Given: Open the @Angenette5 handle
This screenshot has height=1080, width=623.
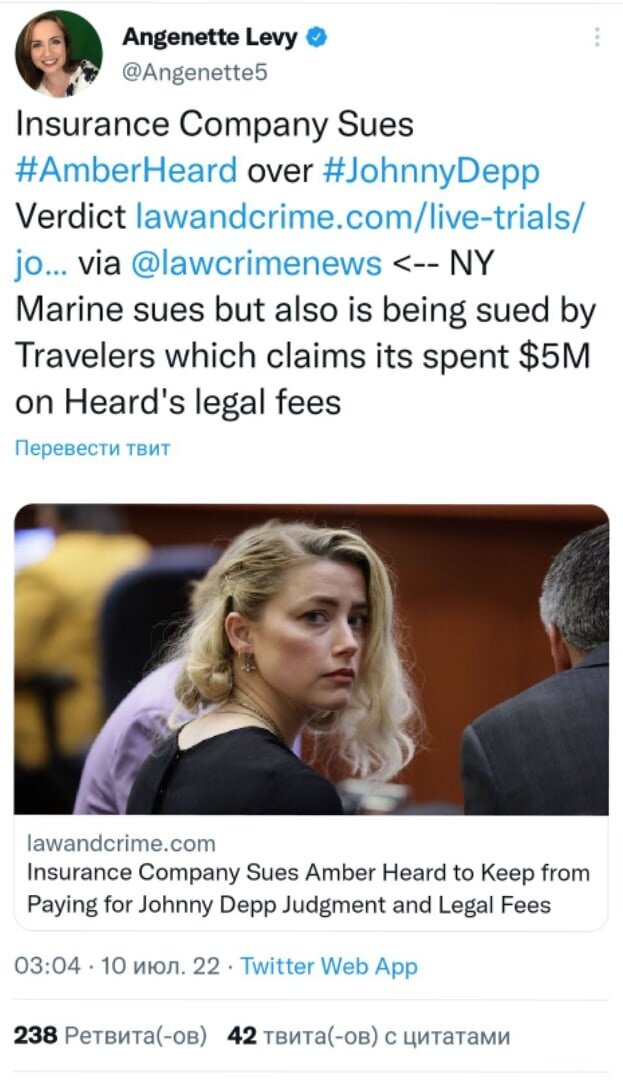Looking at the screenshot, I should (194, 72).
